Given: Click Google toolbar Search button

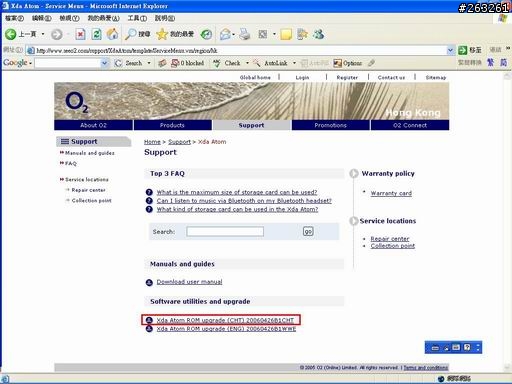Looking at the screenshot, I should point(129,63).
